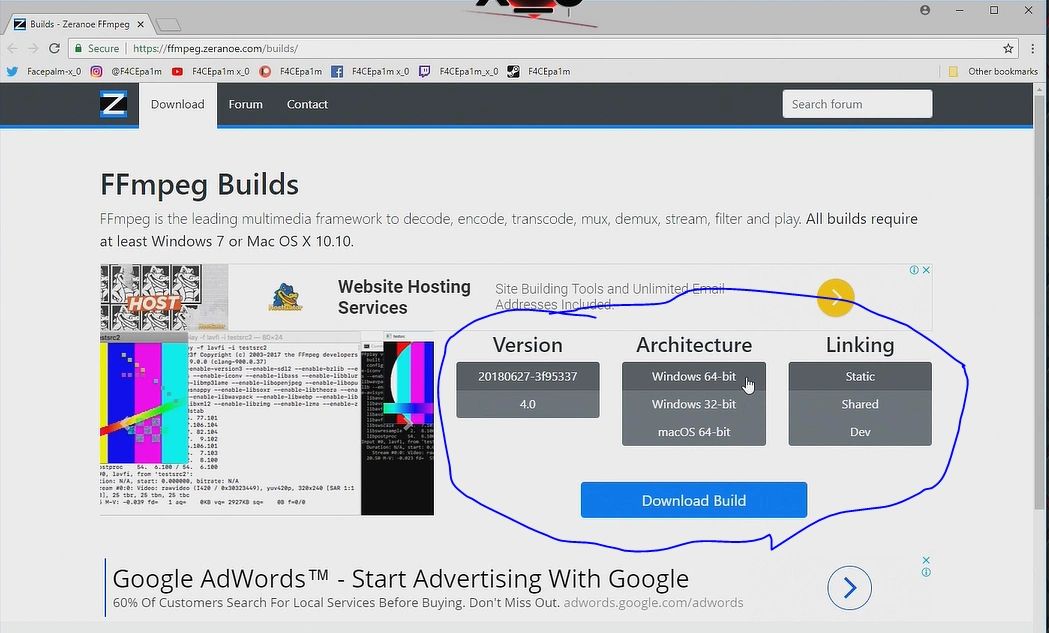Open the Other bookmarks folder
Viewport: 1049px width, 633px height.
coord(993,71)
